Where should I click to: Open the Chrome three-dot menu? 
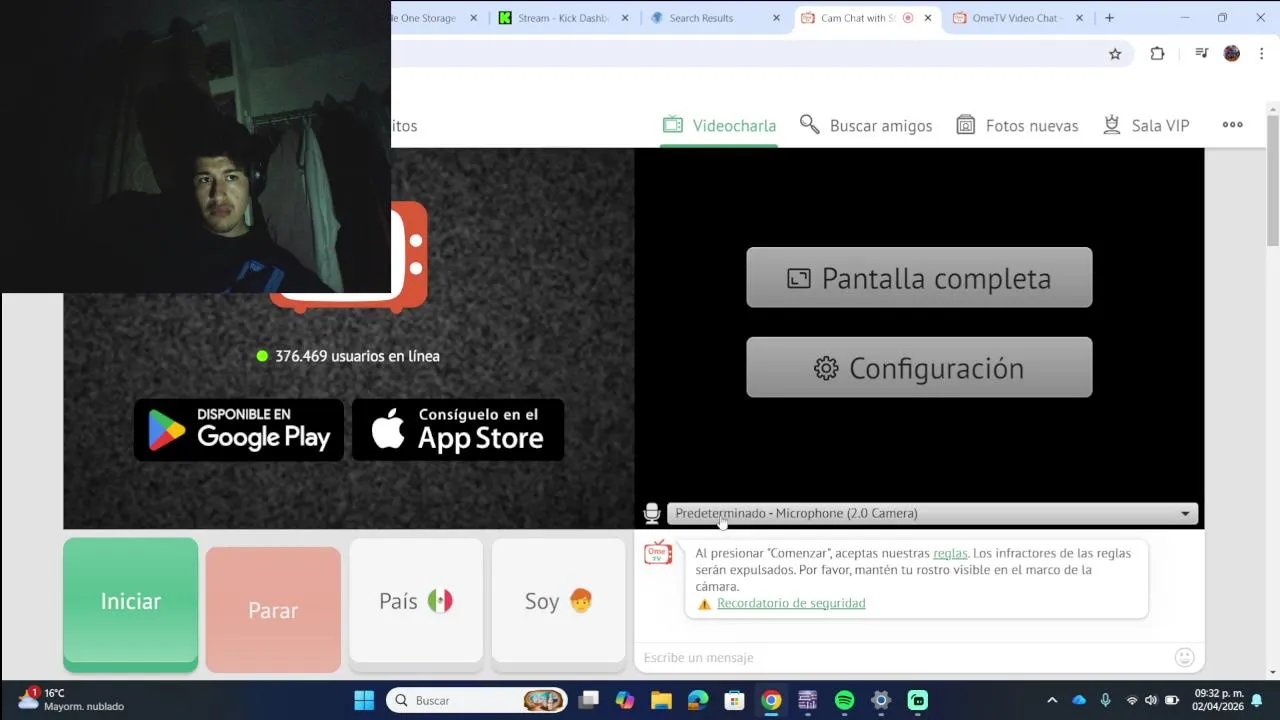pyautogui.click(x=1262, y=54)
